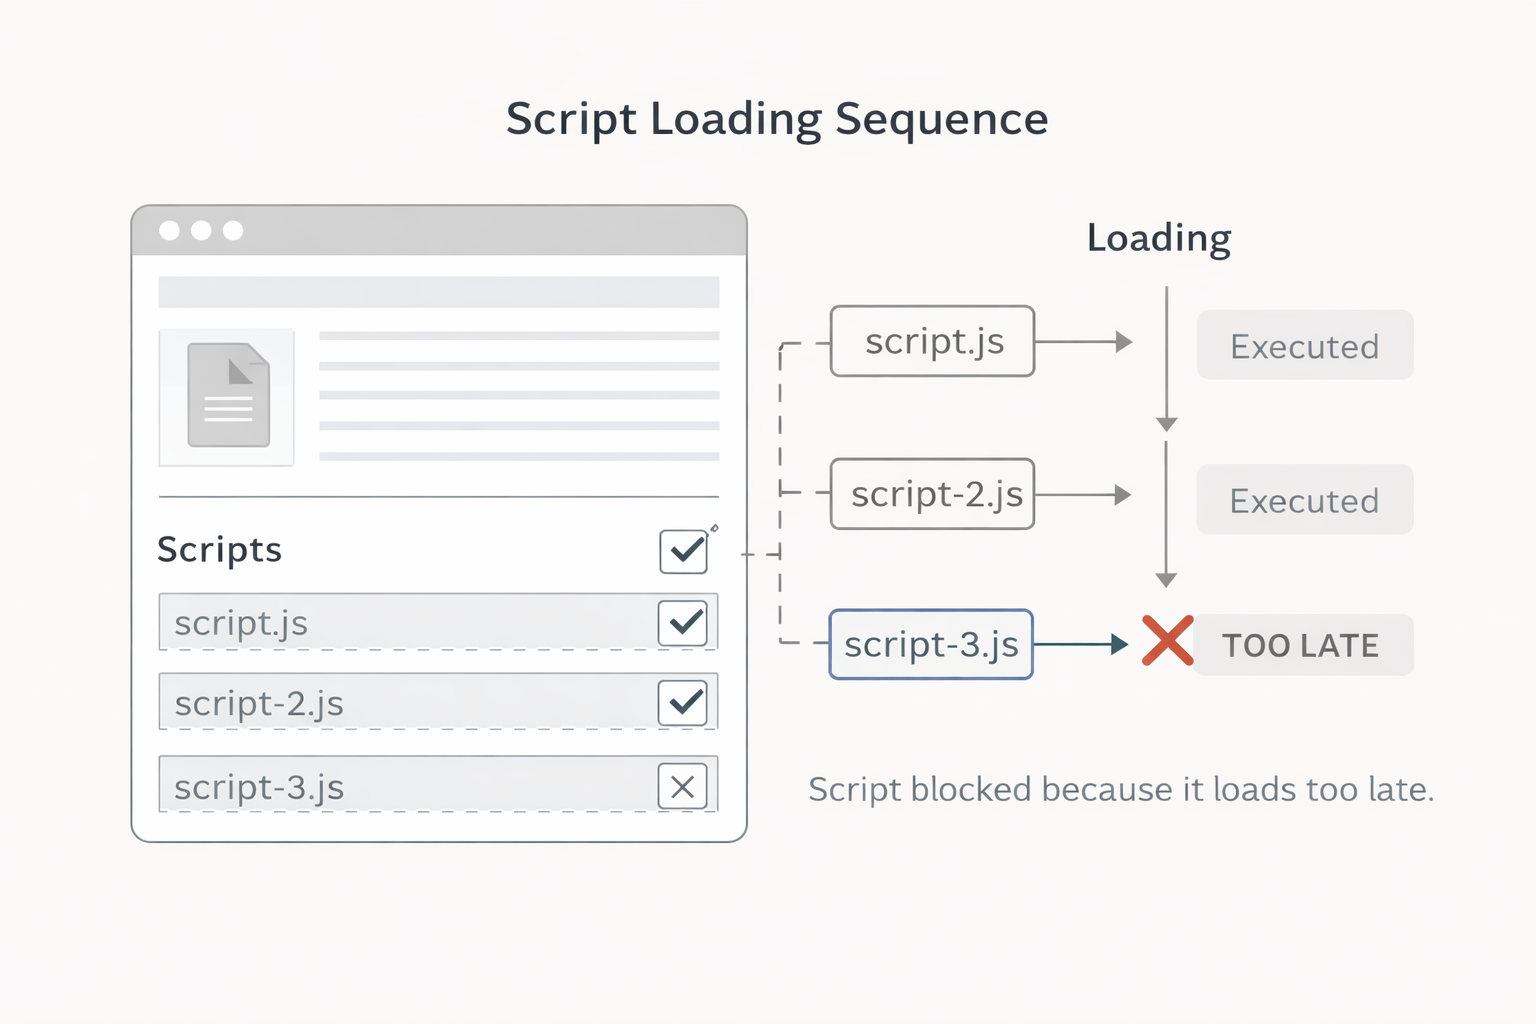Viewport: 1536px width, 1024px height.
Task: Click the first Executed status badge
Action: coord(1305,346)
